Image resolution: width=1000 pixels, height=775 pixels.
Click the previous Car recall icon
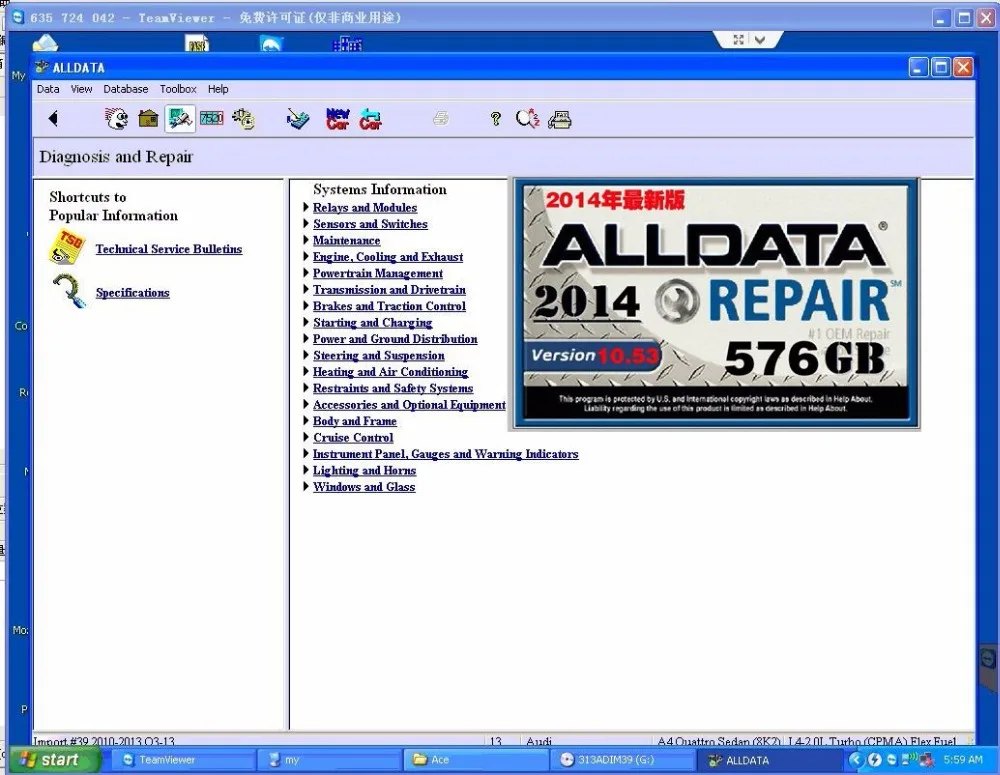coord(370,118)
